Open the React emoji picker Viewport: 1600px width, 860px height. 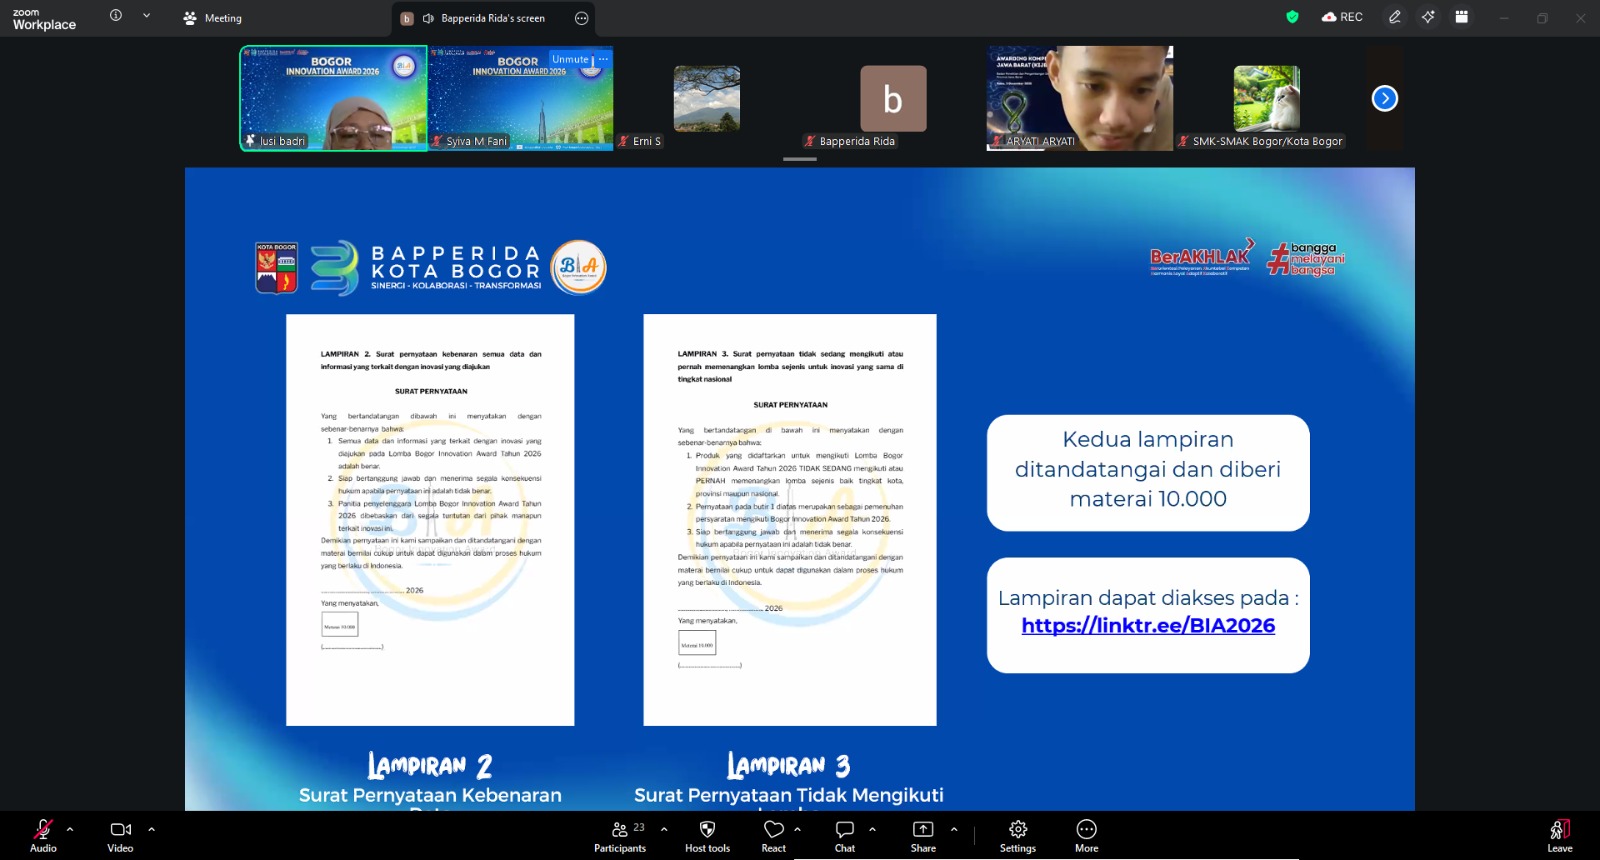774,835
